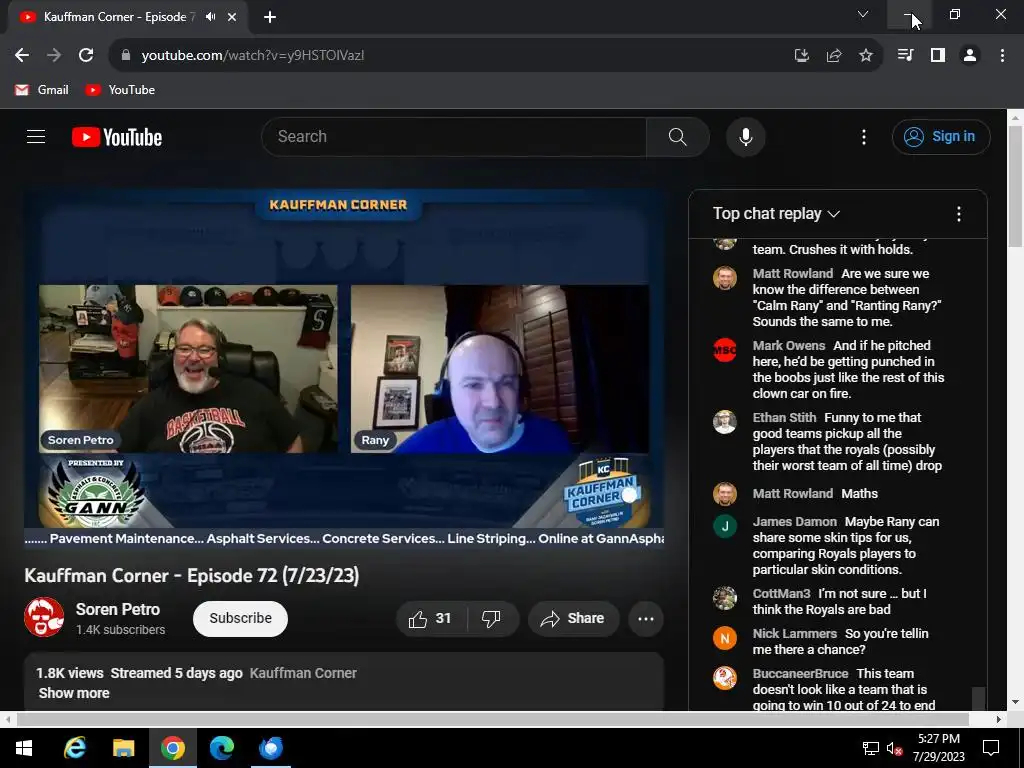Click the voice search microphone
Image resolution: width=1024 pixels, height=768 pixels.
click(746, 136)
